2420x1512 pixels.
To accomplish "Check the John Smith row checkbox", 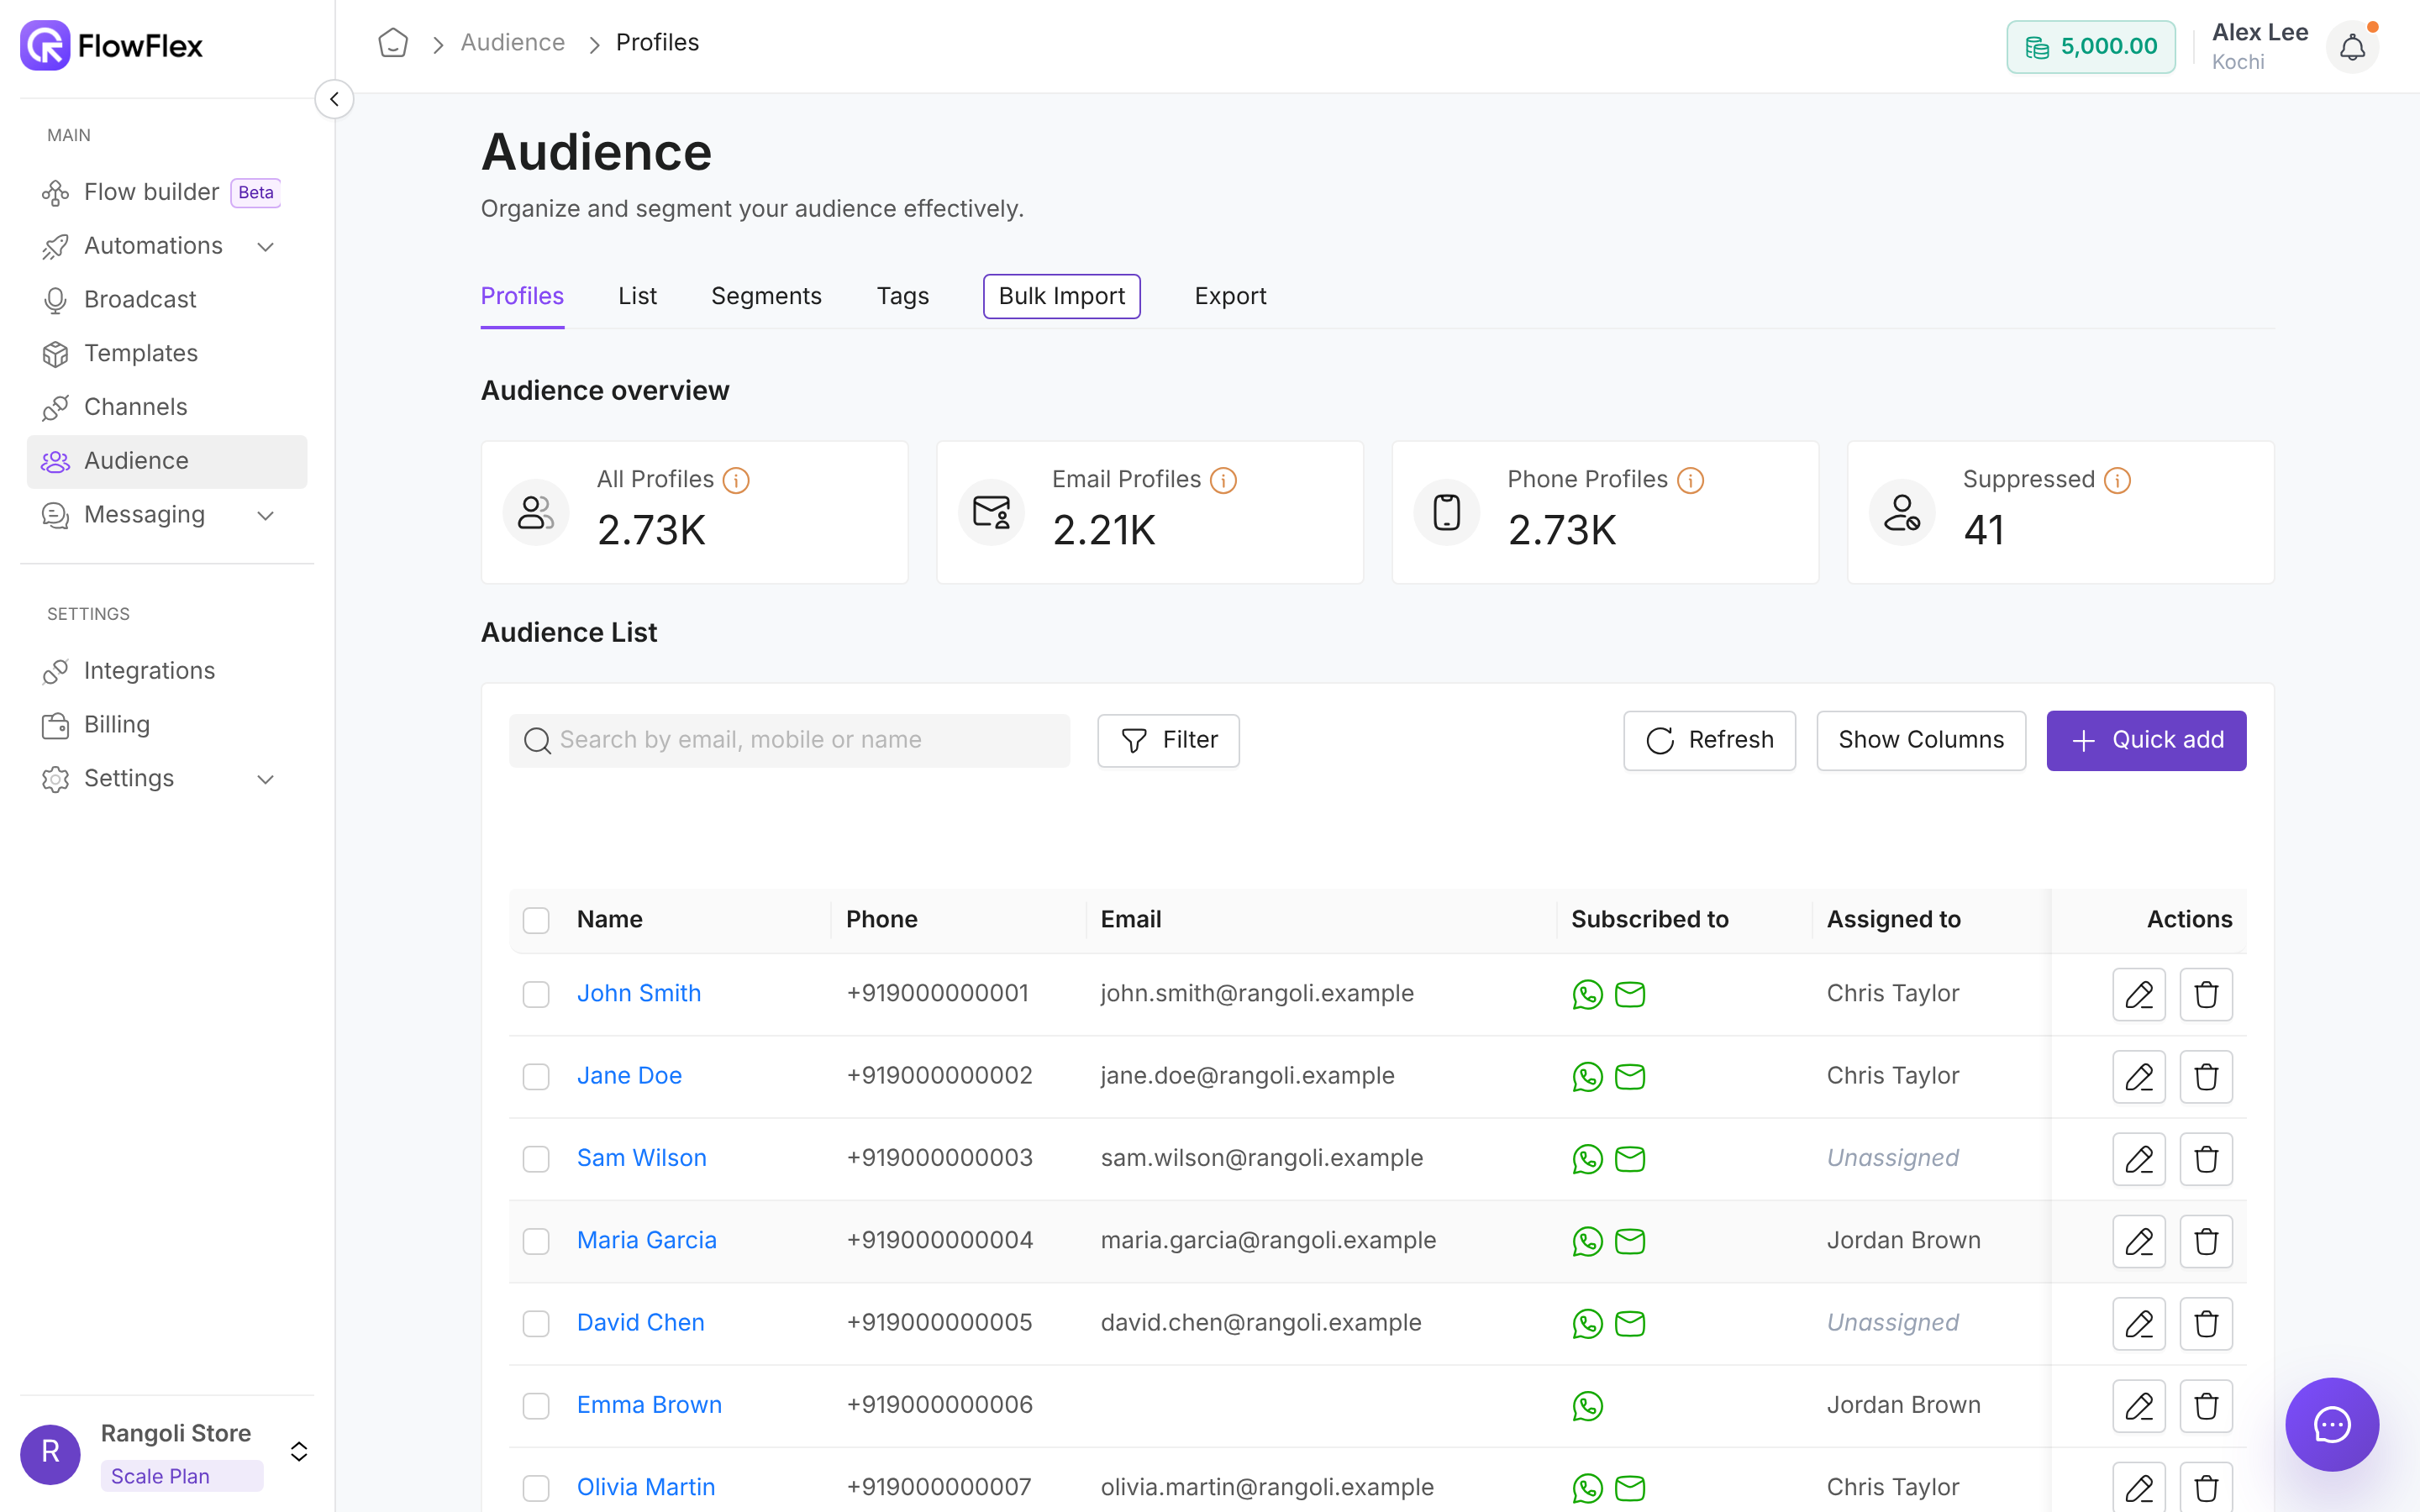I will [536, 994].
